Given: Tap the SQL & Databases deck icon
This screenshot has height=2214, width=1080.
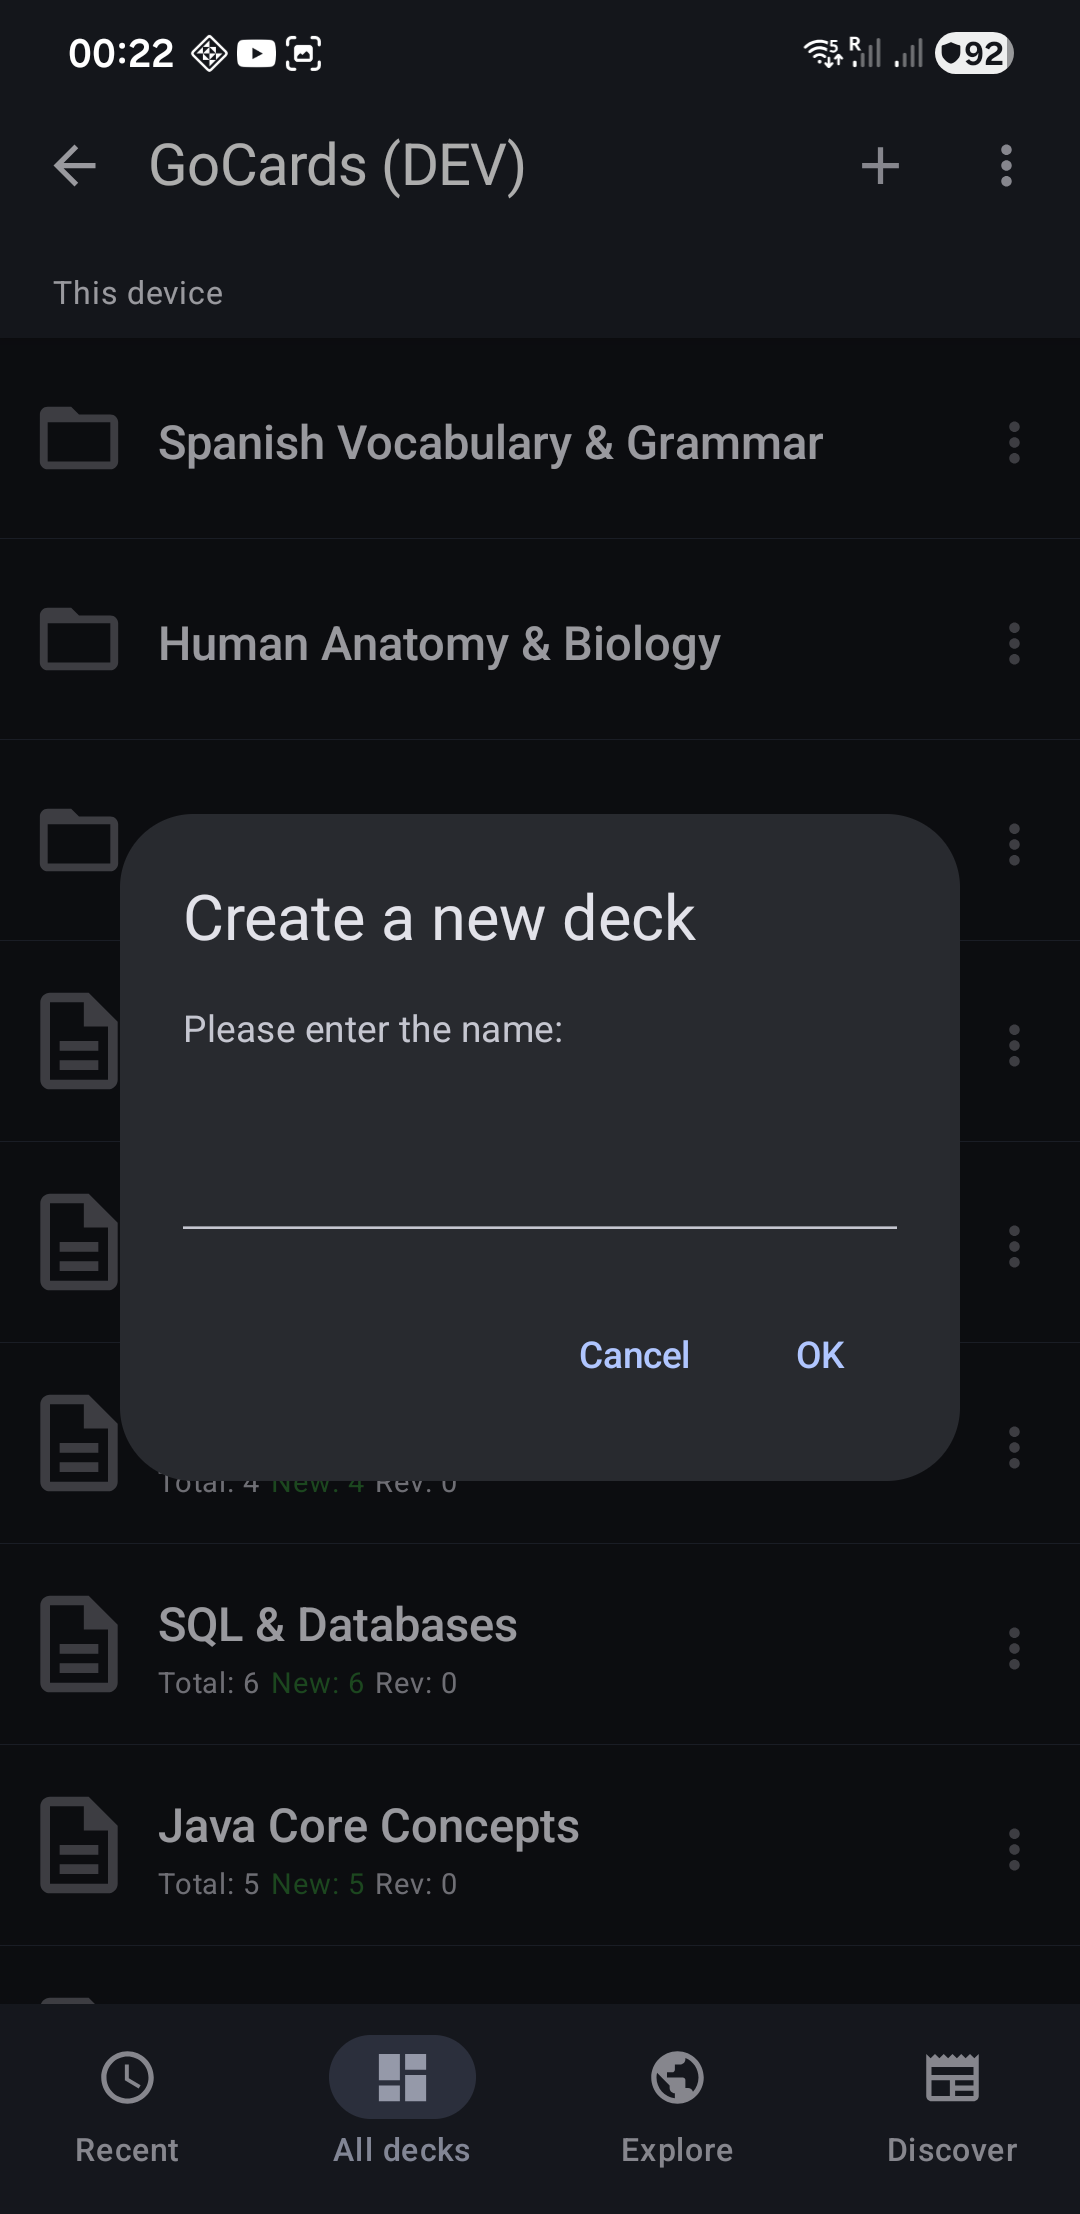Looking at the screenshot, I should (79, 1645).
